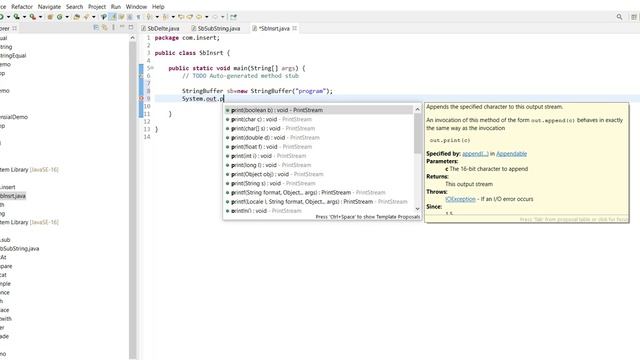Open the Refactor menu
This screenshot has height=360, width=640.
click(22, 7)
